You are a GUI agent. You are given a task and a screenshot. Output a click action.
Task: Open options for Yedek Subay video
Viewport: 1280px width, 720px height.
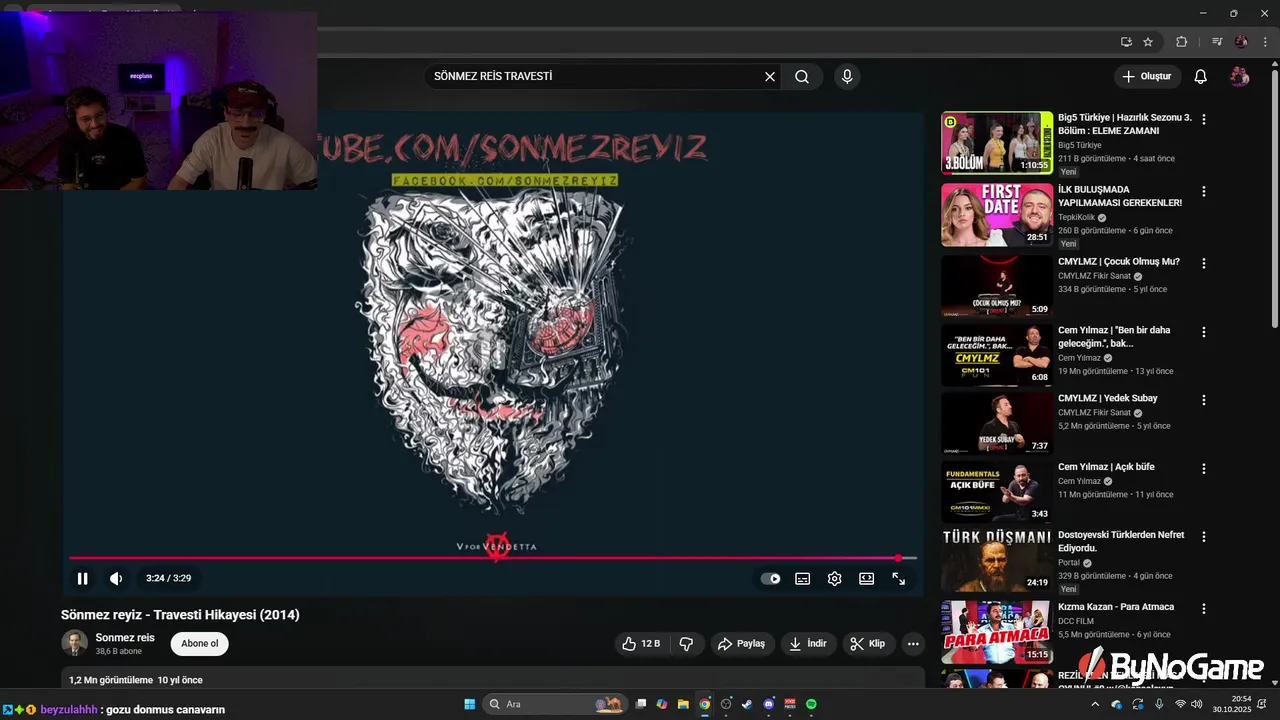(1204, 400)
